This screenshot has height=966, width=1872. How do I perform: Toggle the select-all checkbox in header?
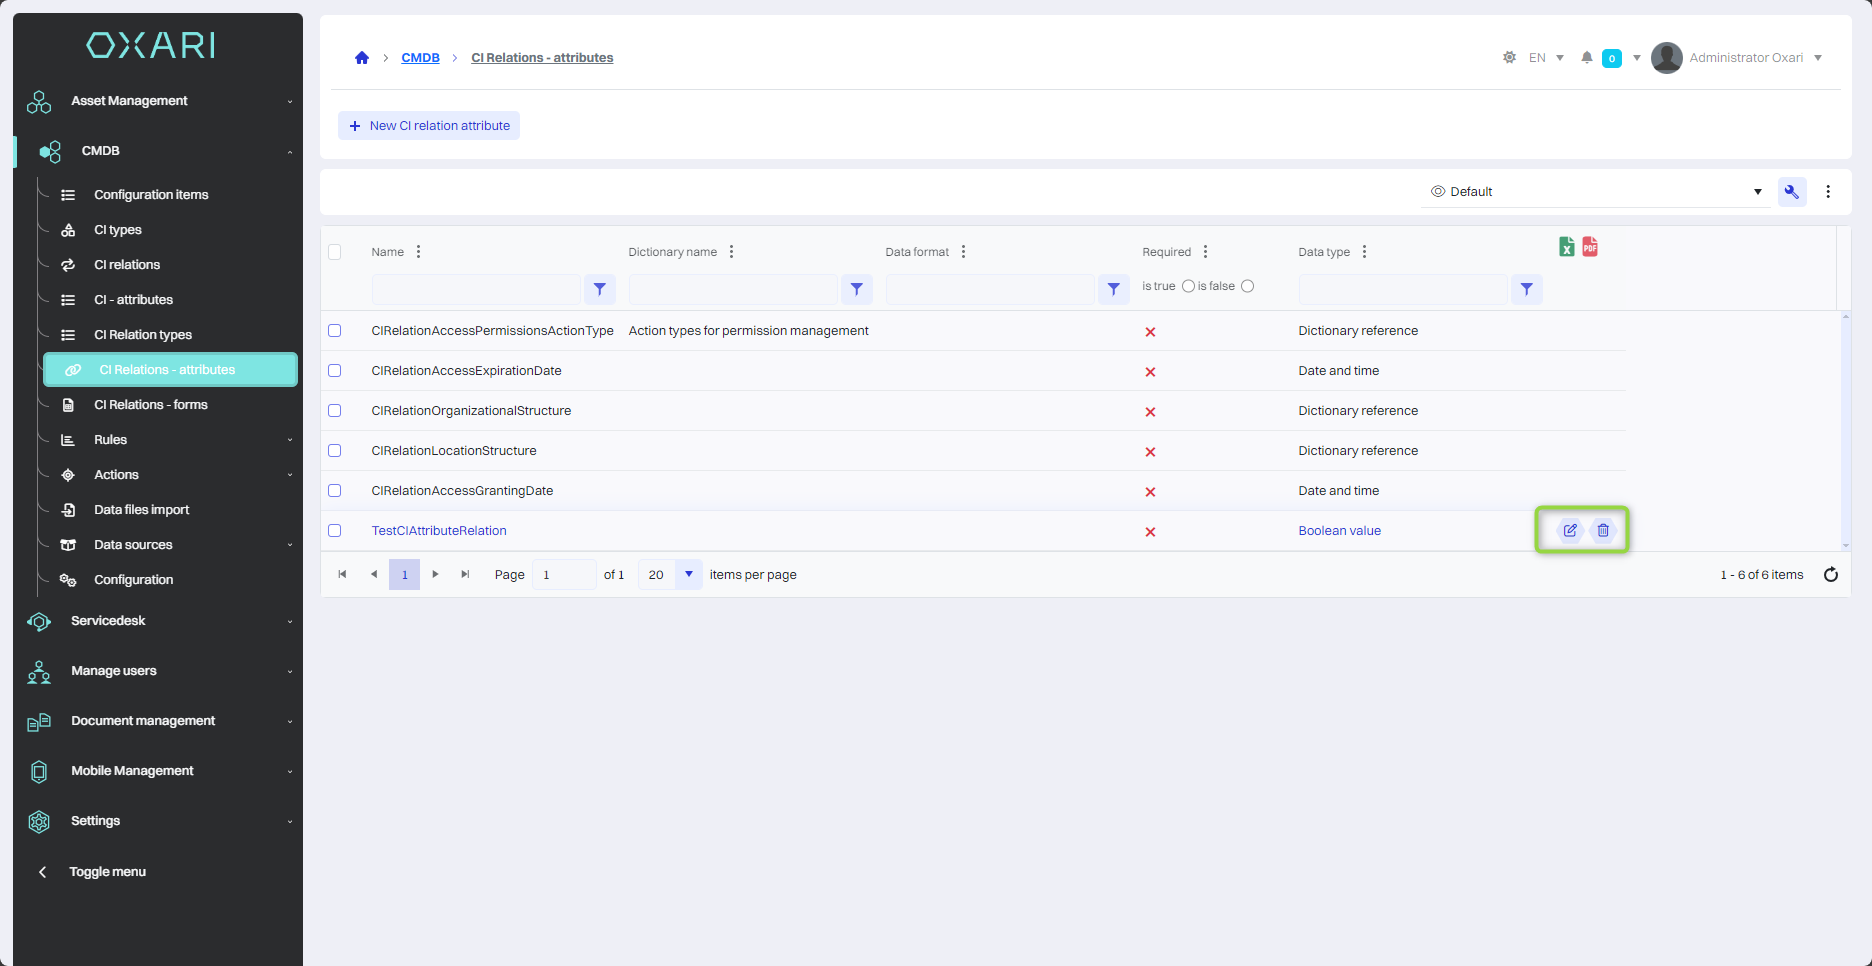335,252
